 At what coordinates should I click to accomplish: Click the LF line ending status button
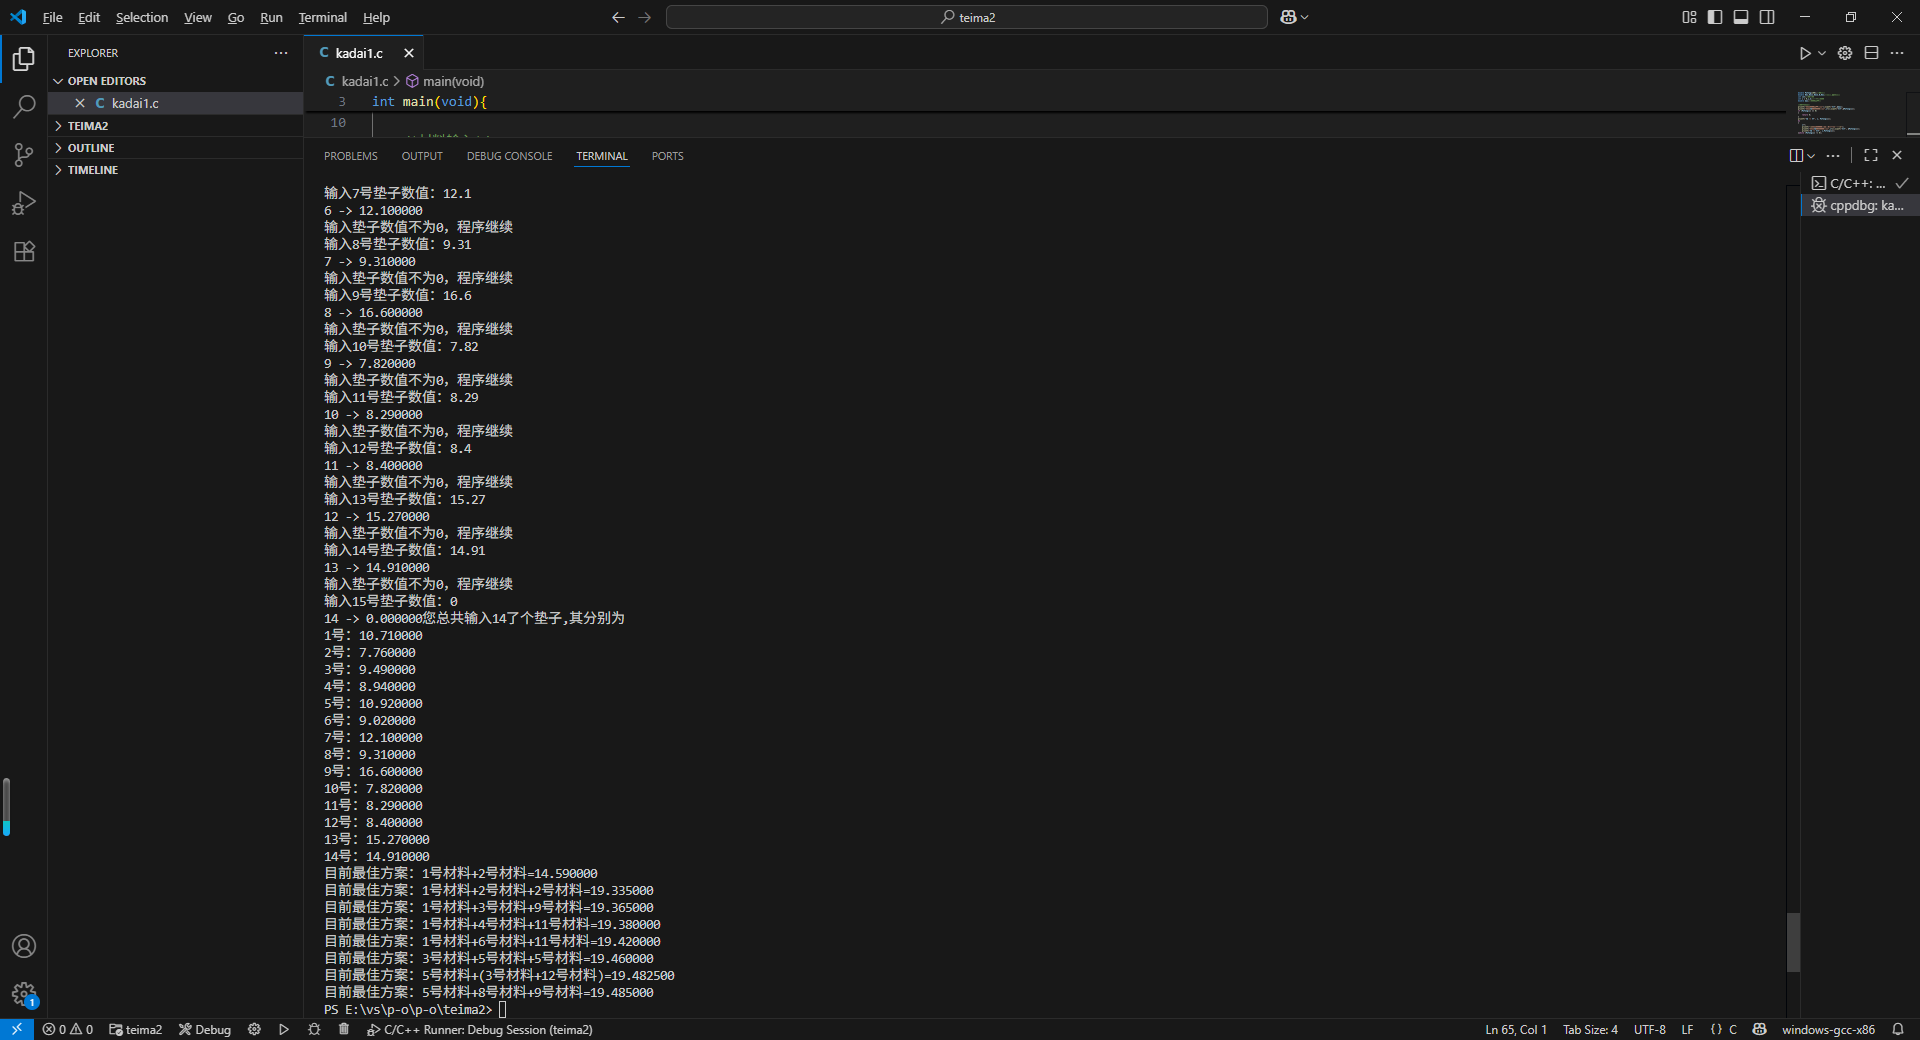pyautogui.click(x=1687, y=1029)
